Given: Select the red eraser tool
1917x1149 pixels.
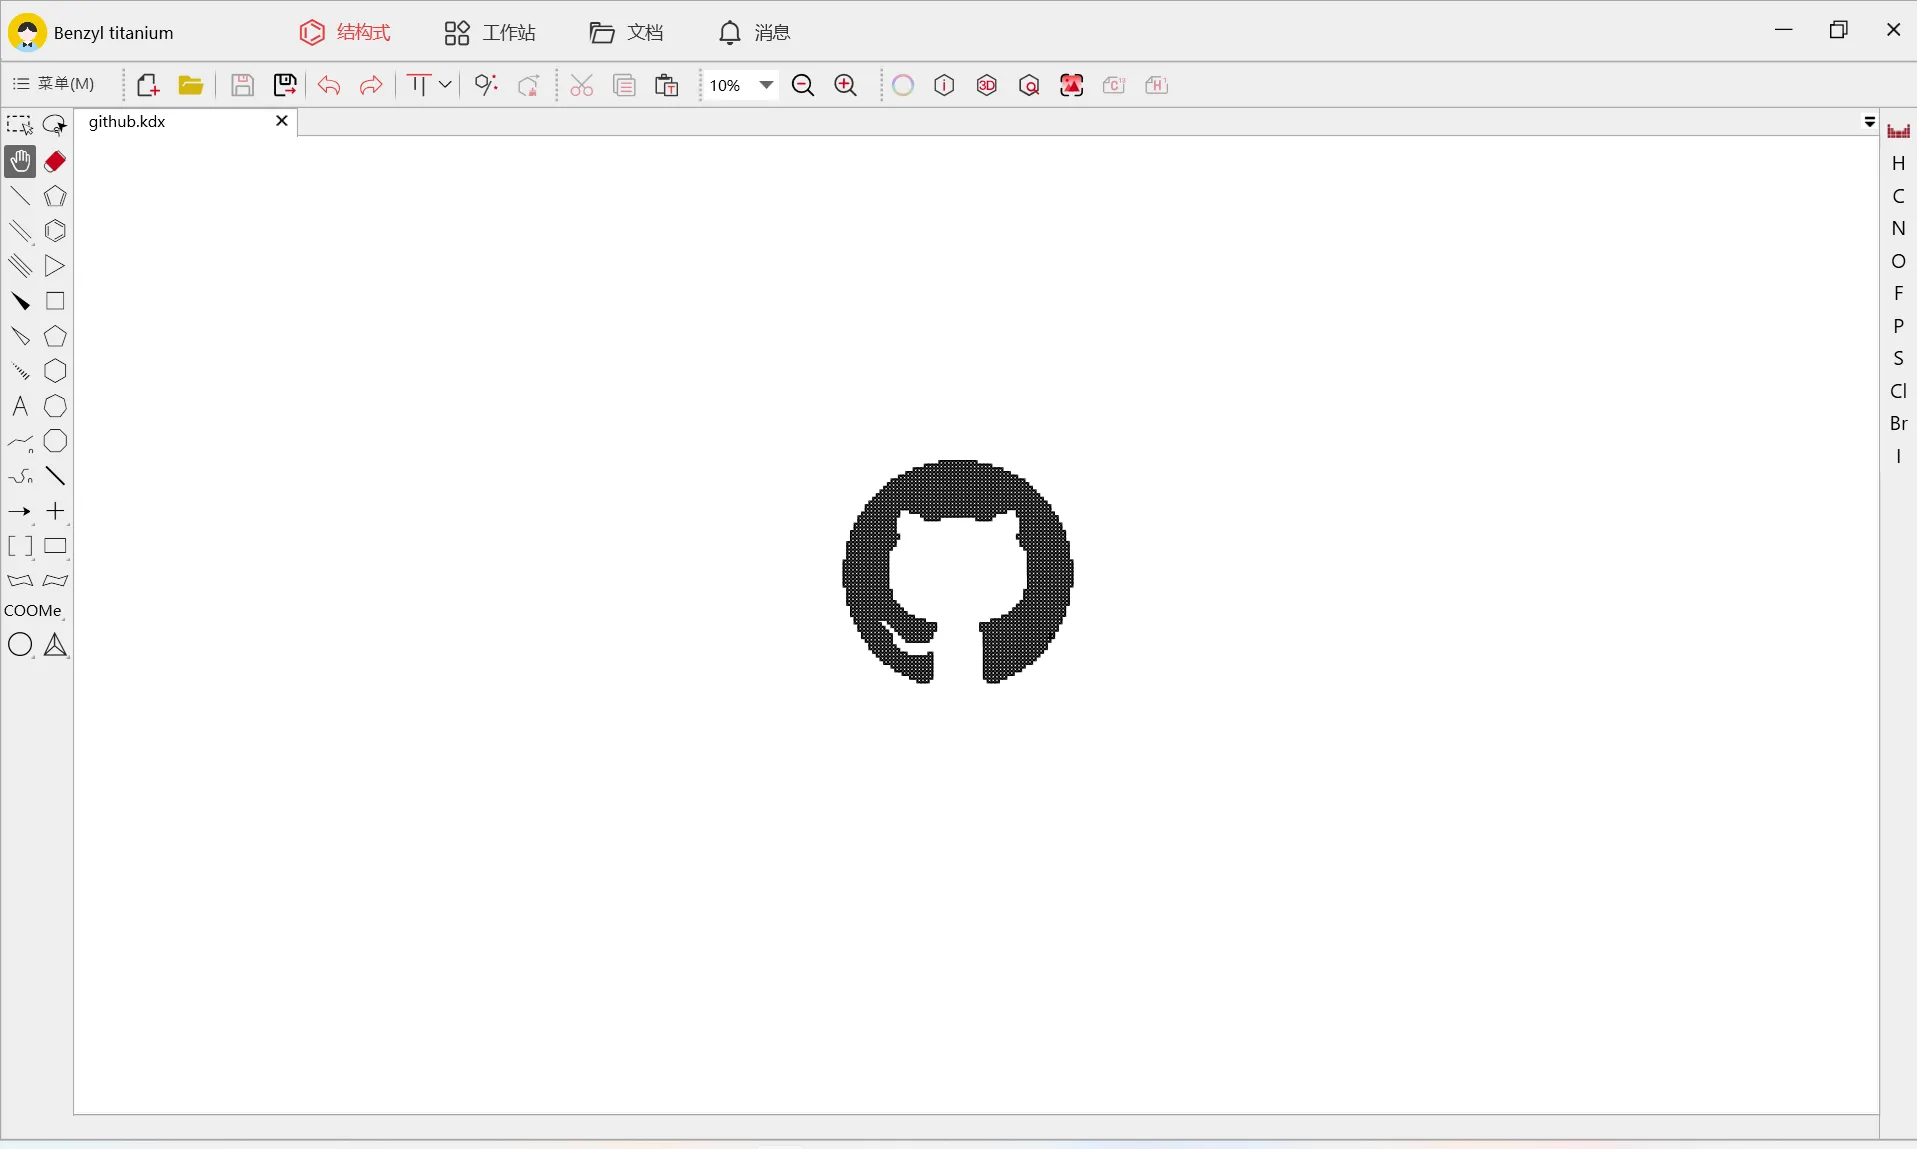Looking at the screenshot, I should coord(55,161).
